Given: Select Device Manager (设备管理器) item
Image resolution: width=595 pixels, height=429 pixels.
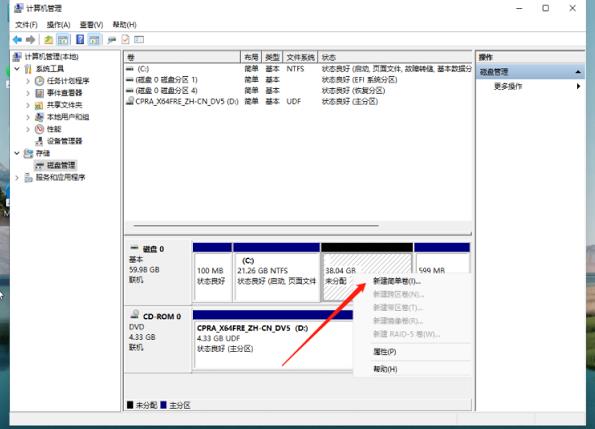Looking at the screenshot, I should (65, 141).
